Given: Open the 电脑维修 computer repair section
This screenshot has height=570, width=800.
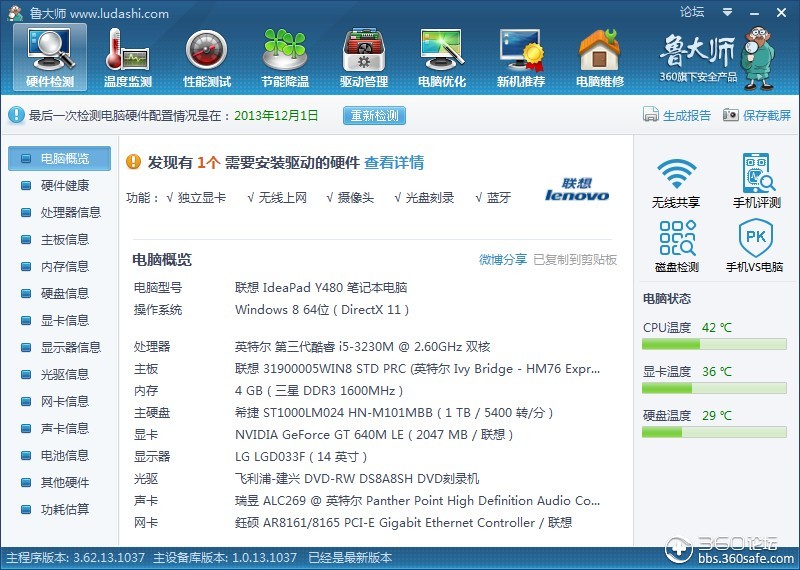Looking at the screenshot, I should pos(599,56).
